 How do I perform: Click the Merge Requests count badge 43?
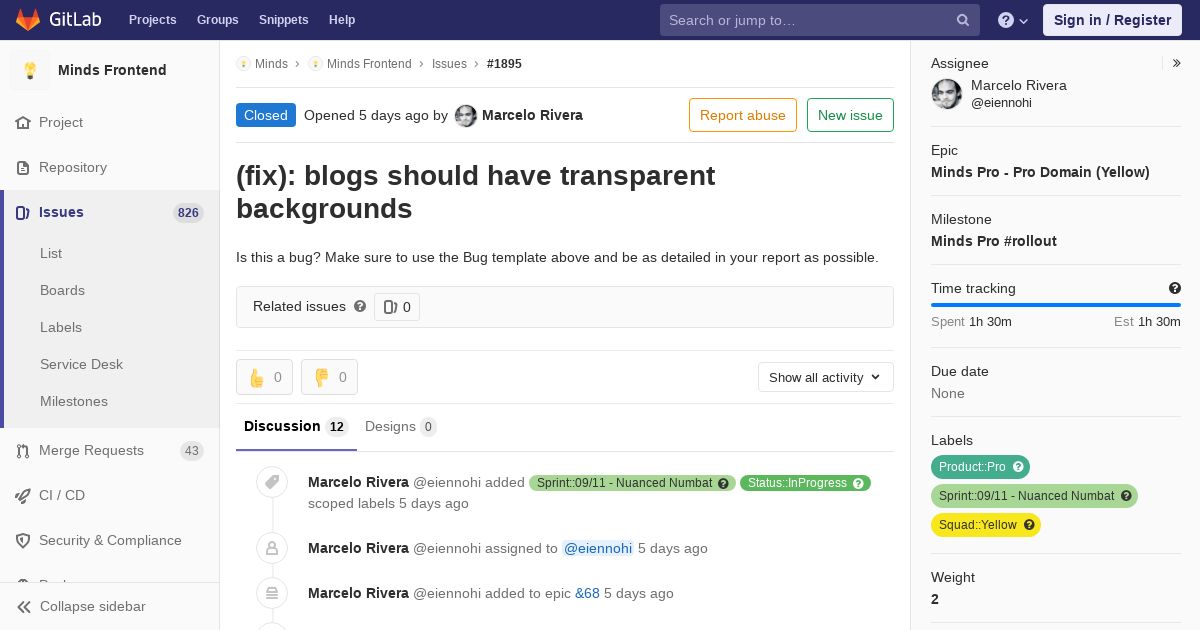191,451
